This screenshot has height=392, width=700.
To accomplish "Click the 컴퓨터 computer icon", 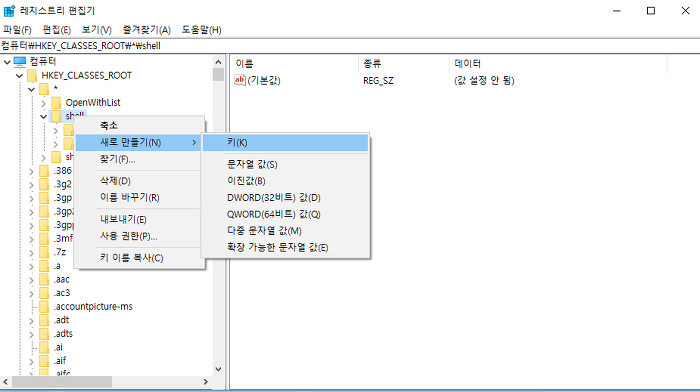I will point(20,62).
